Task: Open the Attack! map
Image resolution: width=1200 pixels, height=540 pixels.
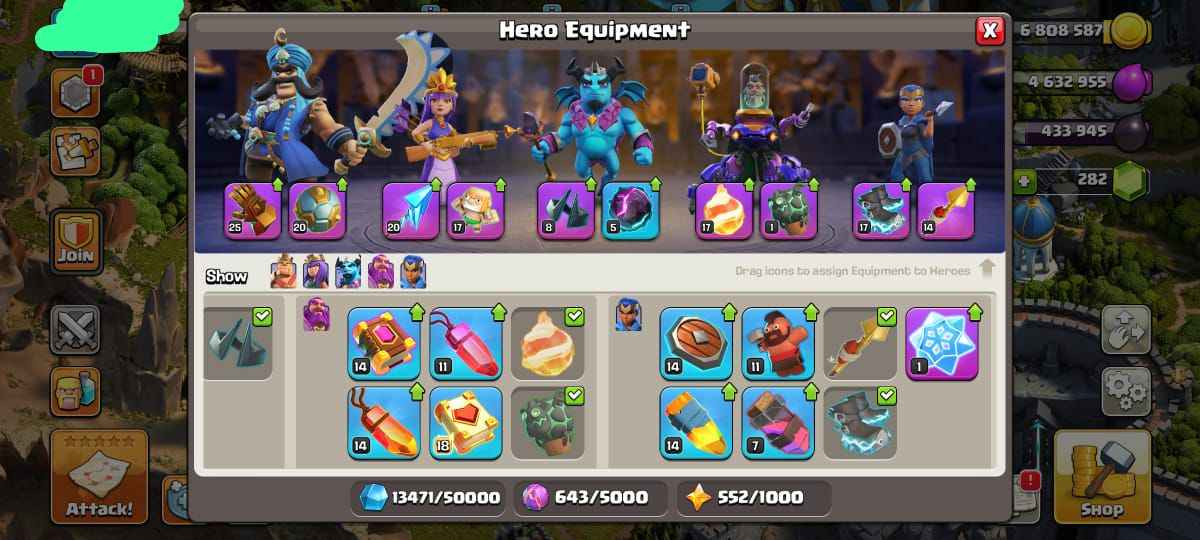Action: click(99, 479)
